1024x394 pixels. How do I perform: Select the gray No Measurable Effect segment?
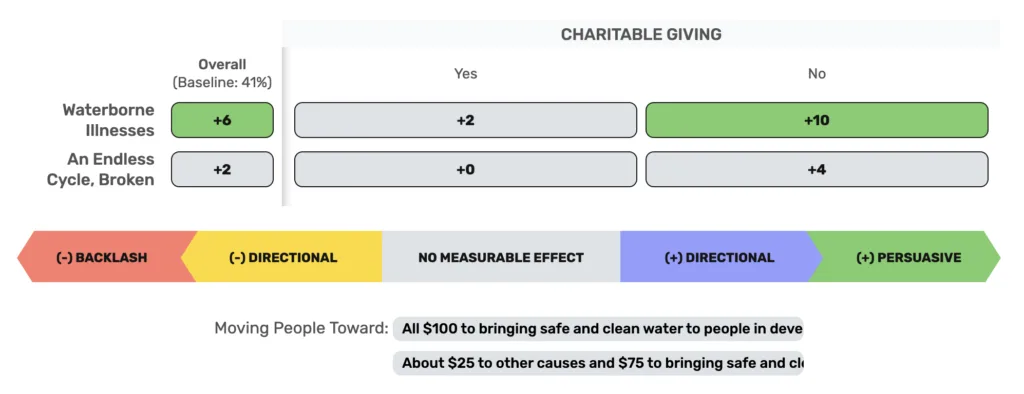tap(501, 257)
